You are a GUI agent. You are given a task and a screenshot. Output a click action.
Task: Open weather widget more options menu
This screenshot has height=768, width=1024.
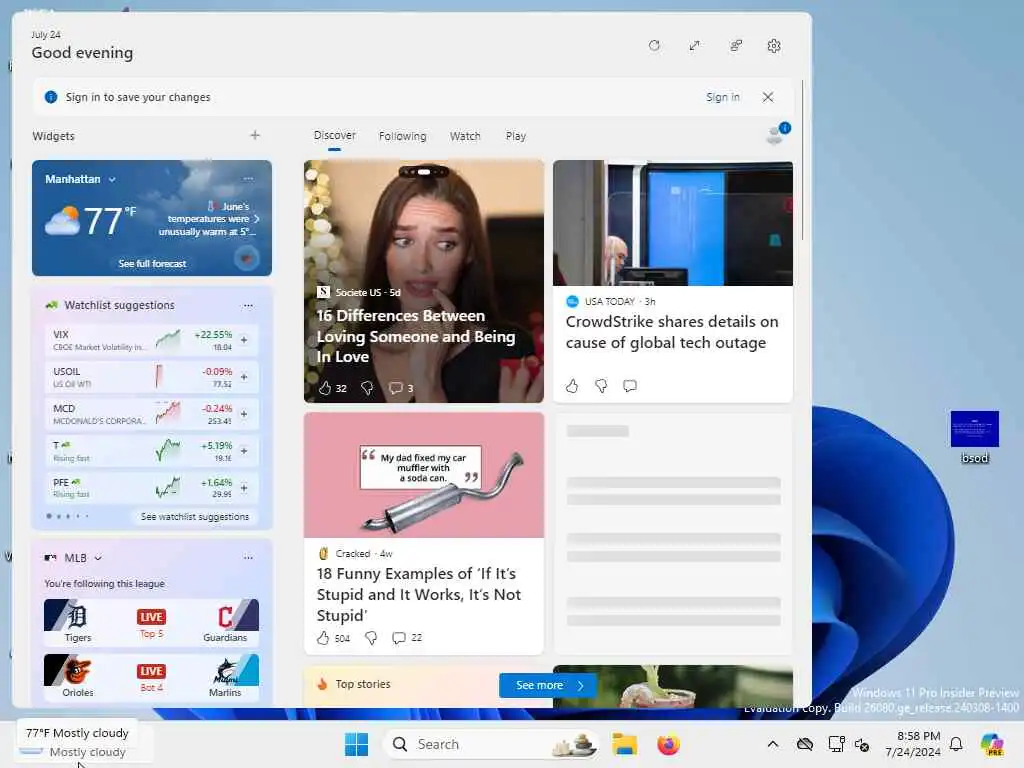pyautogui.click(x=248, y=178)
